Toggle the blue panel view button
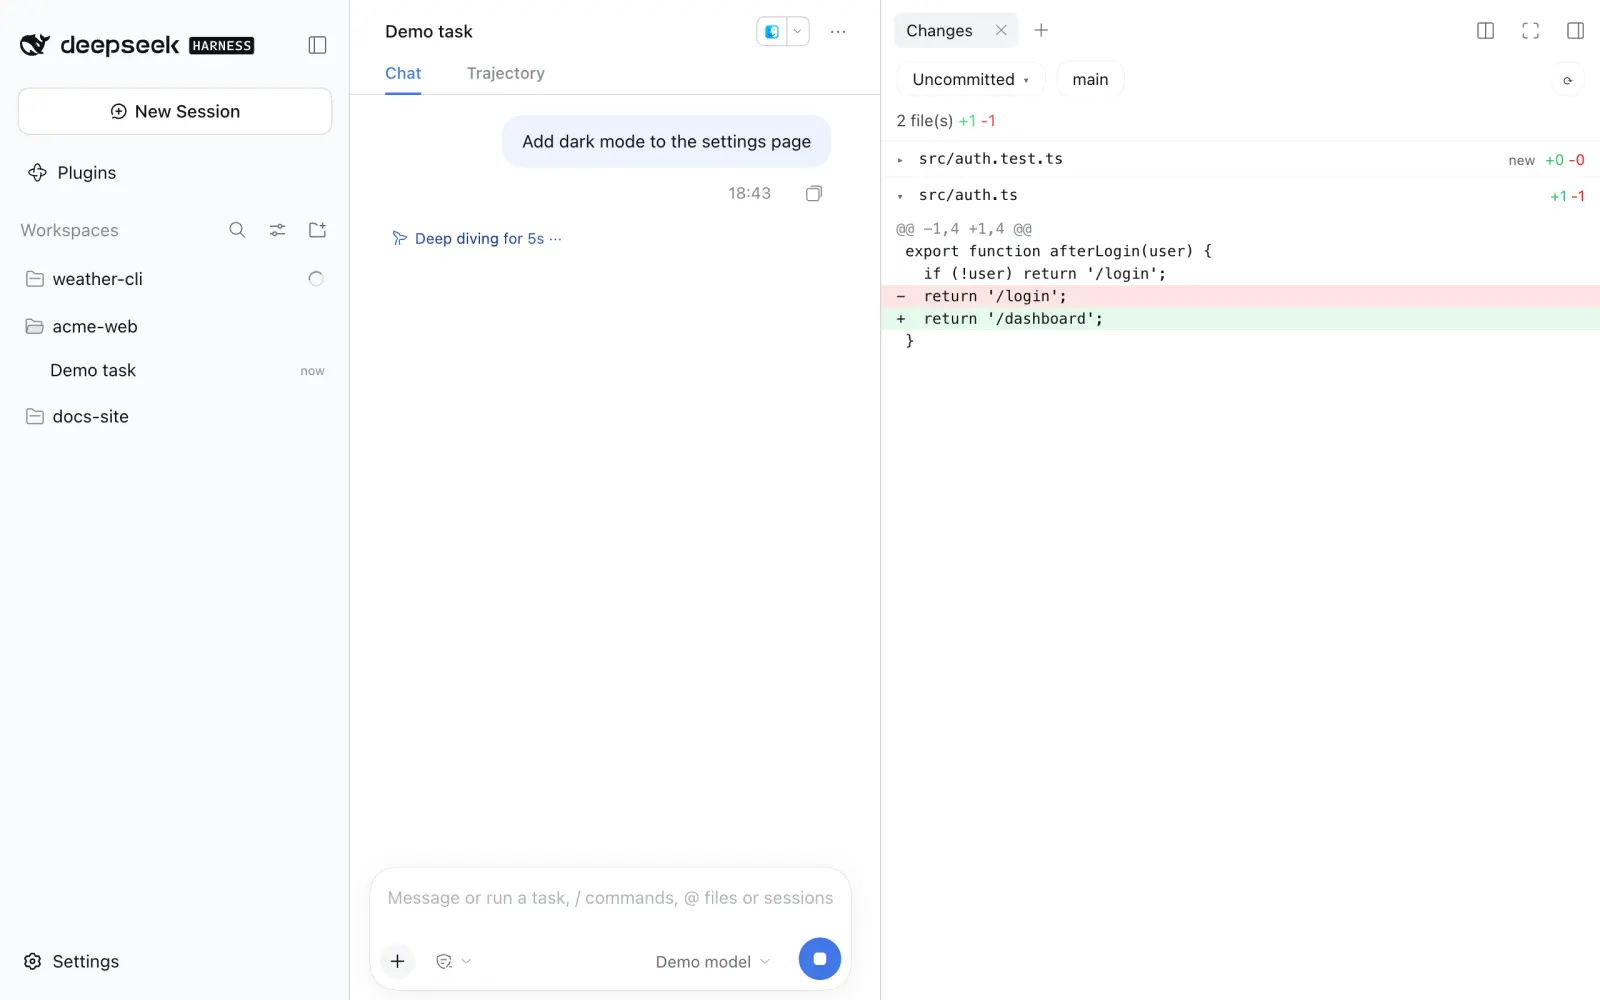 772,32
